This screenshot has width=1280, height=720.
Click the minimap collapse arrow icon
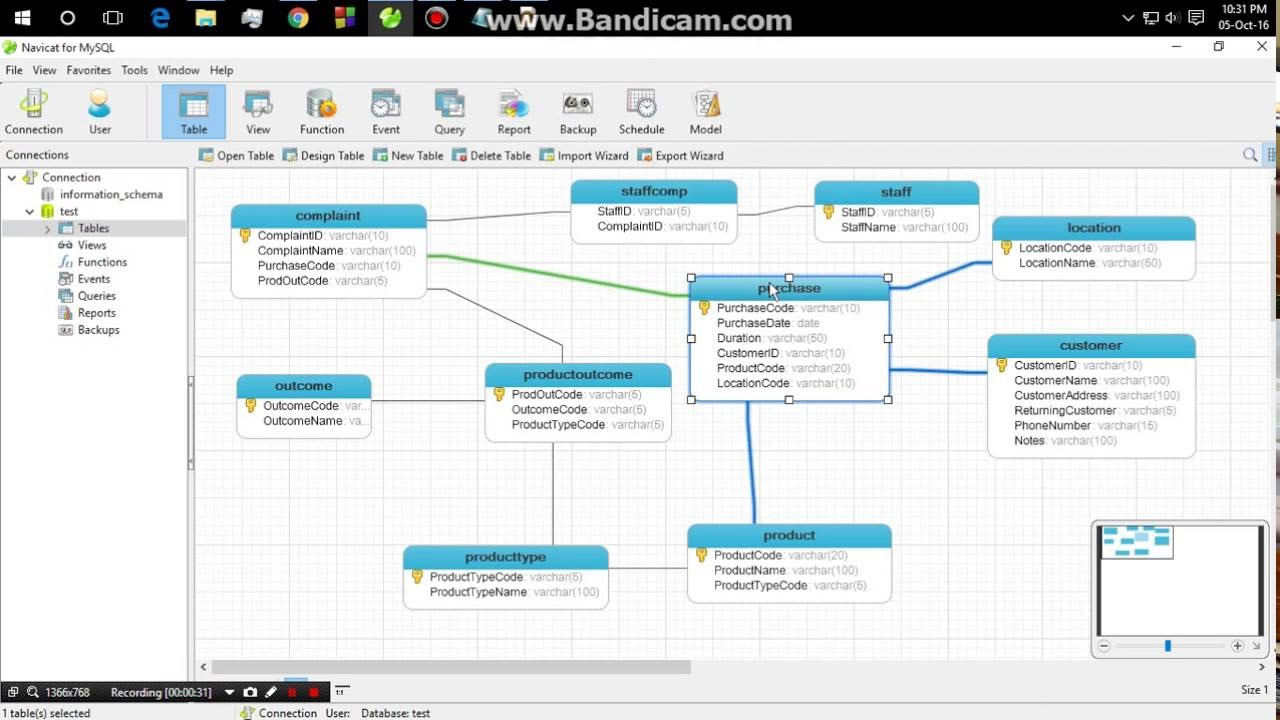tap(1257, 646)
